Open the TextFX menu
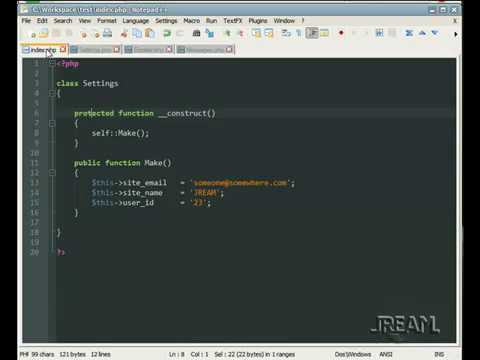480x360 pixels. 233,21
